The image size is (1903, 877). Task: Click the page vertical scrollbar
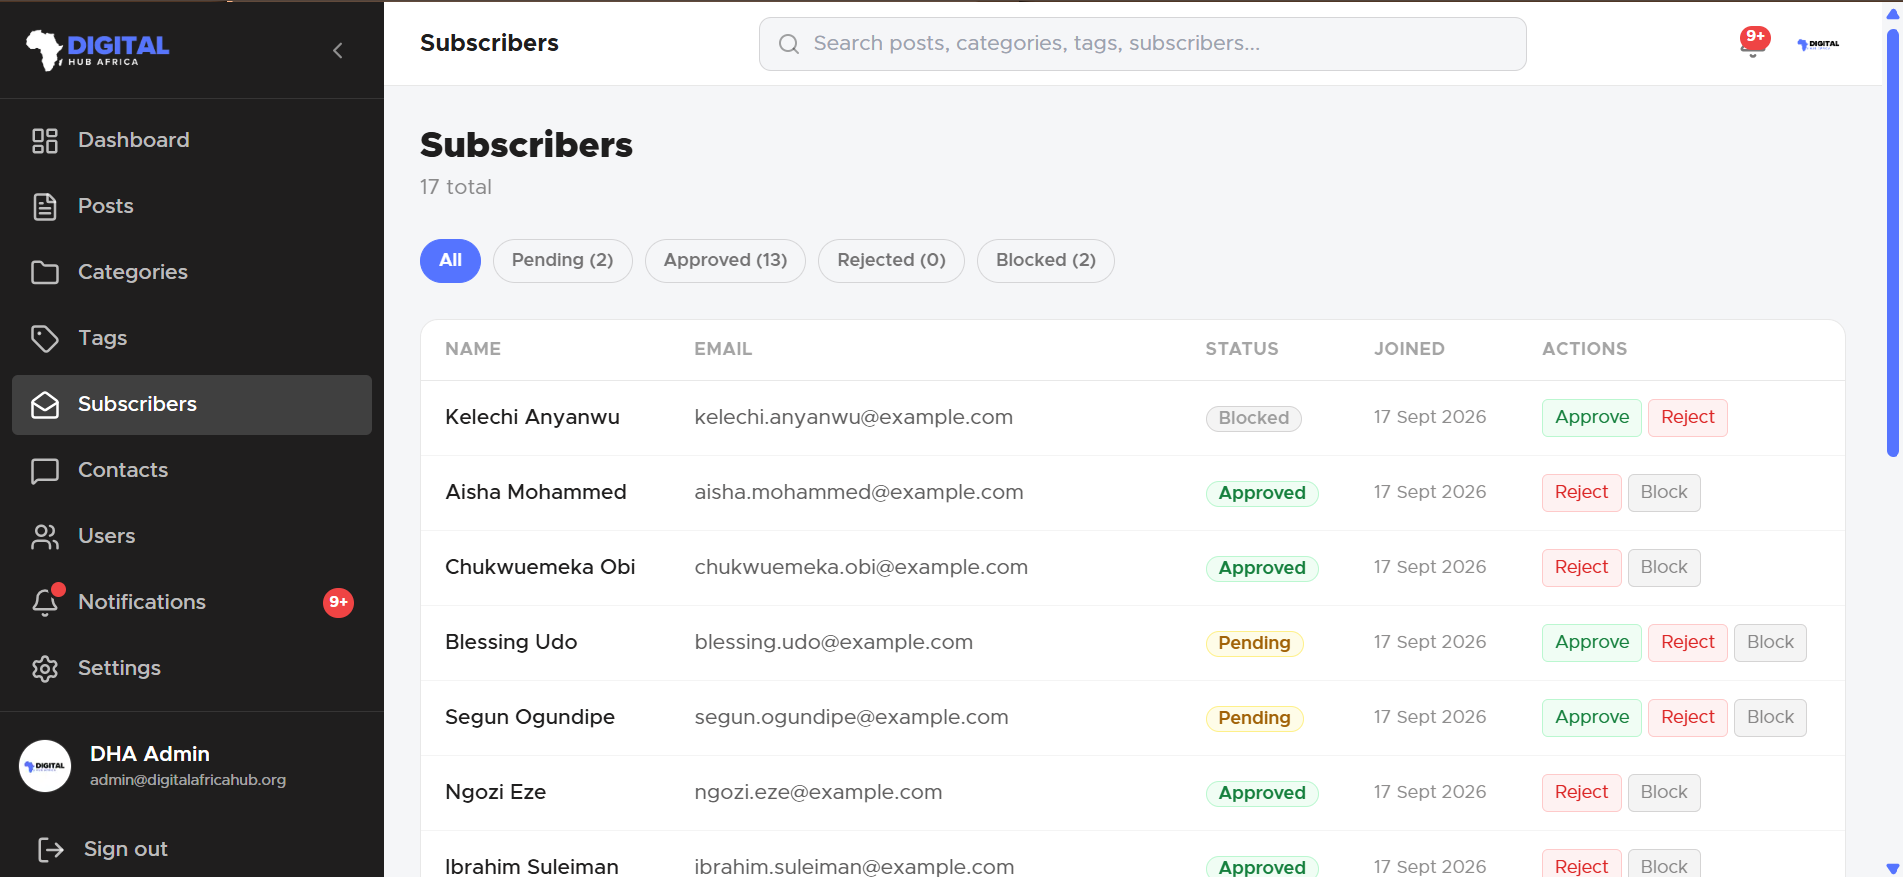1892,243
